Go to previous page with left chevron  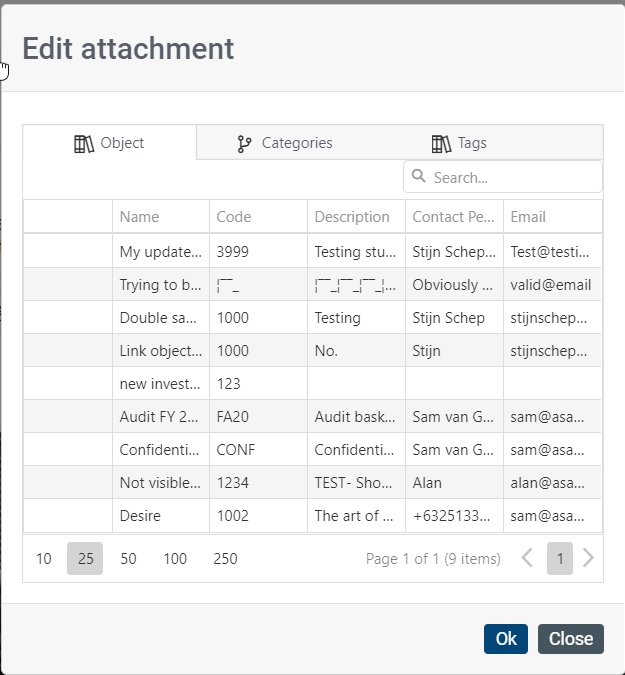coord(527,558)
